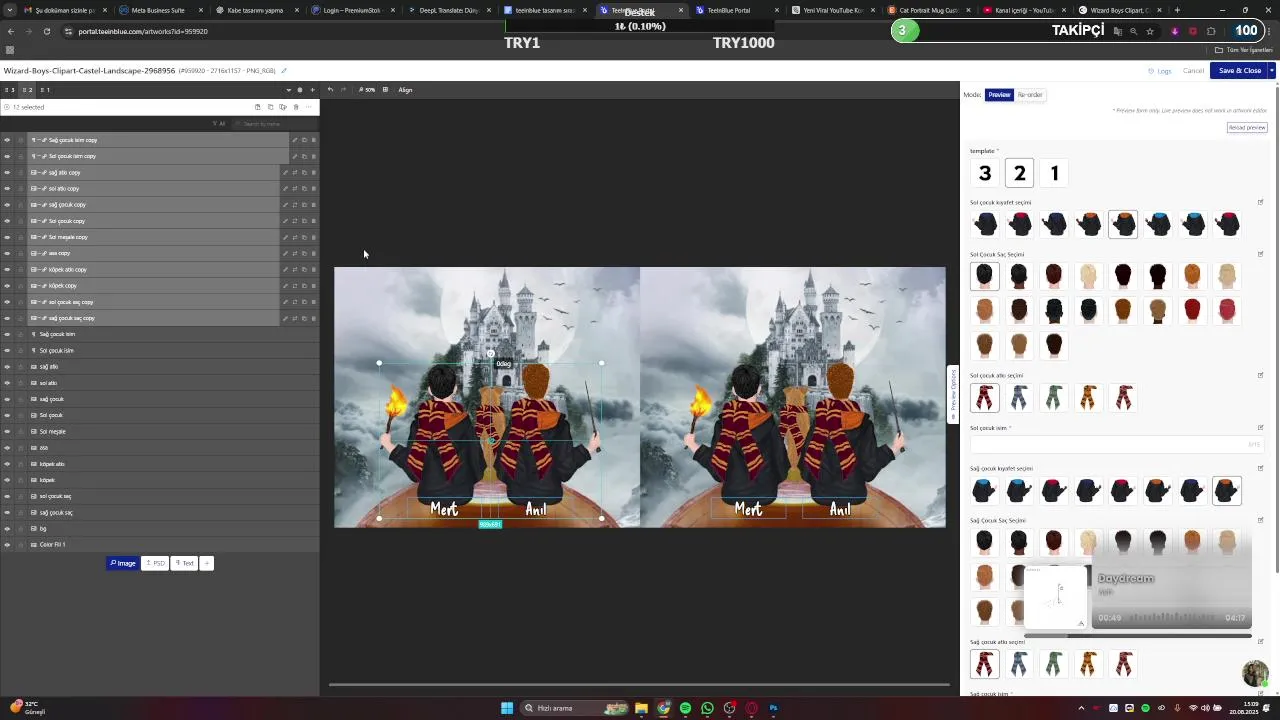
Task: Open the zoom 50% dropdown
Action: [x=367, y=90]
